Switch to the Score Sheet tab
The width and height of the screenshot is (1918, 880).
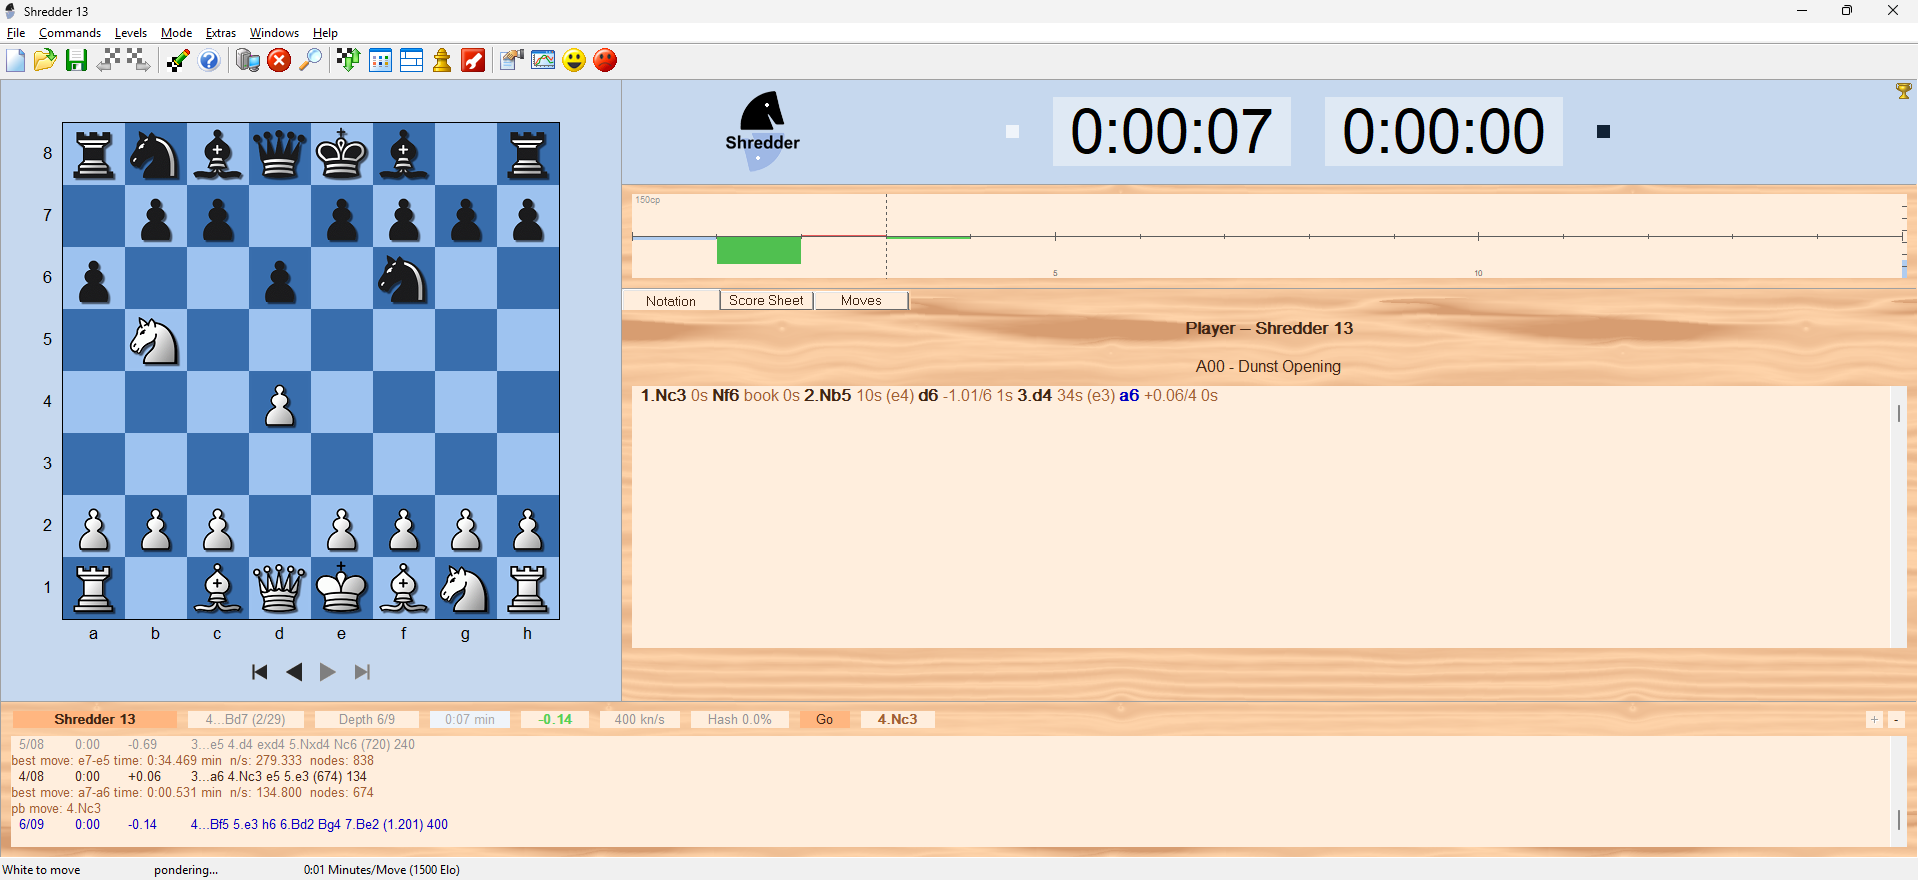766,301
